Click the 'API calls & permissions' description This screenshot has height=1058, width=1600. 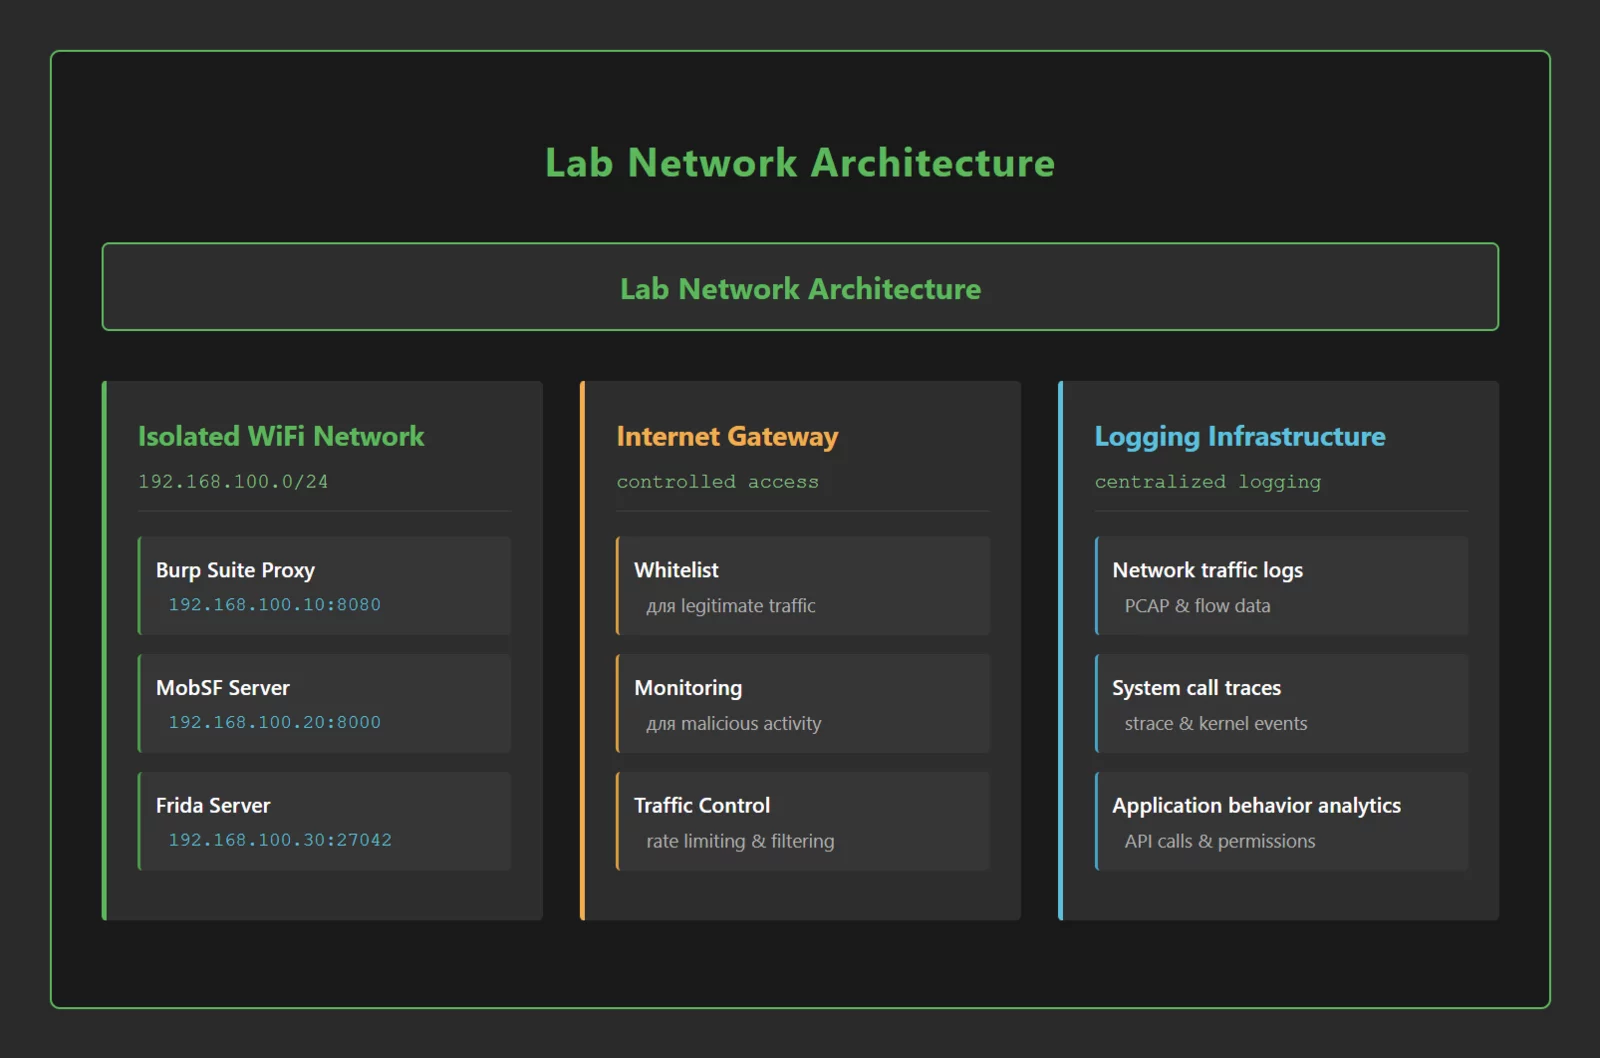pyautogui.click(x=1220, y=841)
